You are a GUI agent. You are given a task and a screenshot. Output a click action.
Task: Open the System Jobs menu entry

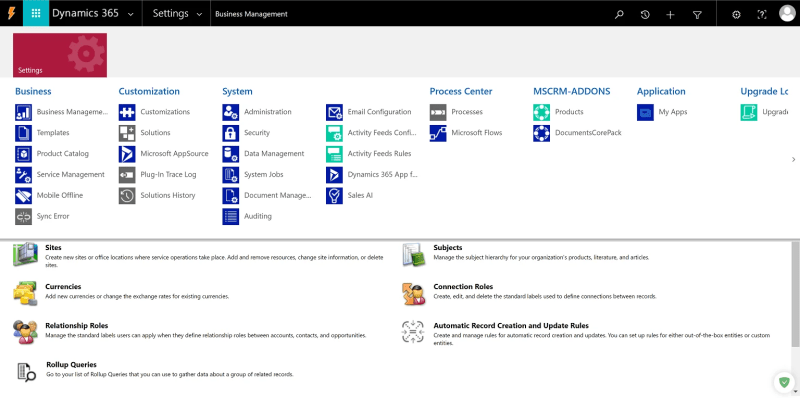(x=263, y=175)
